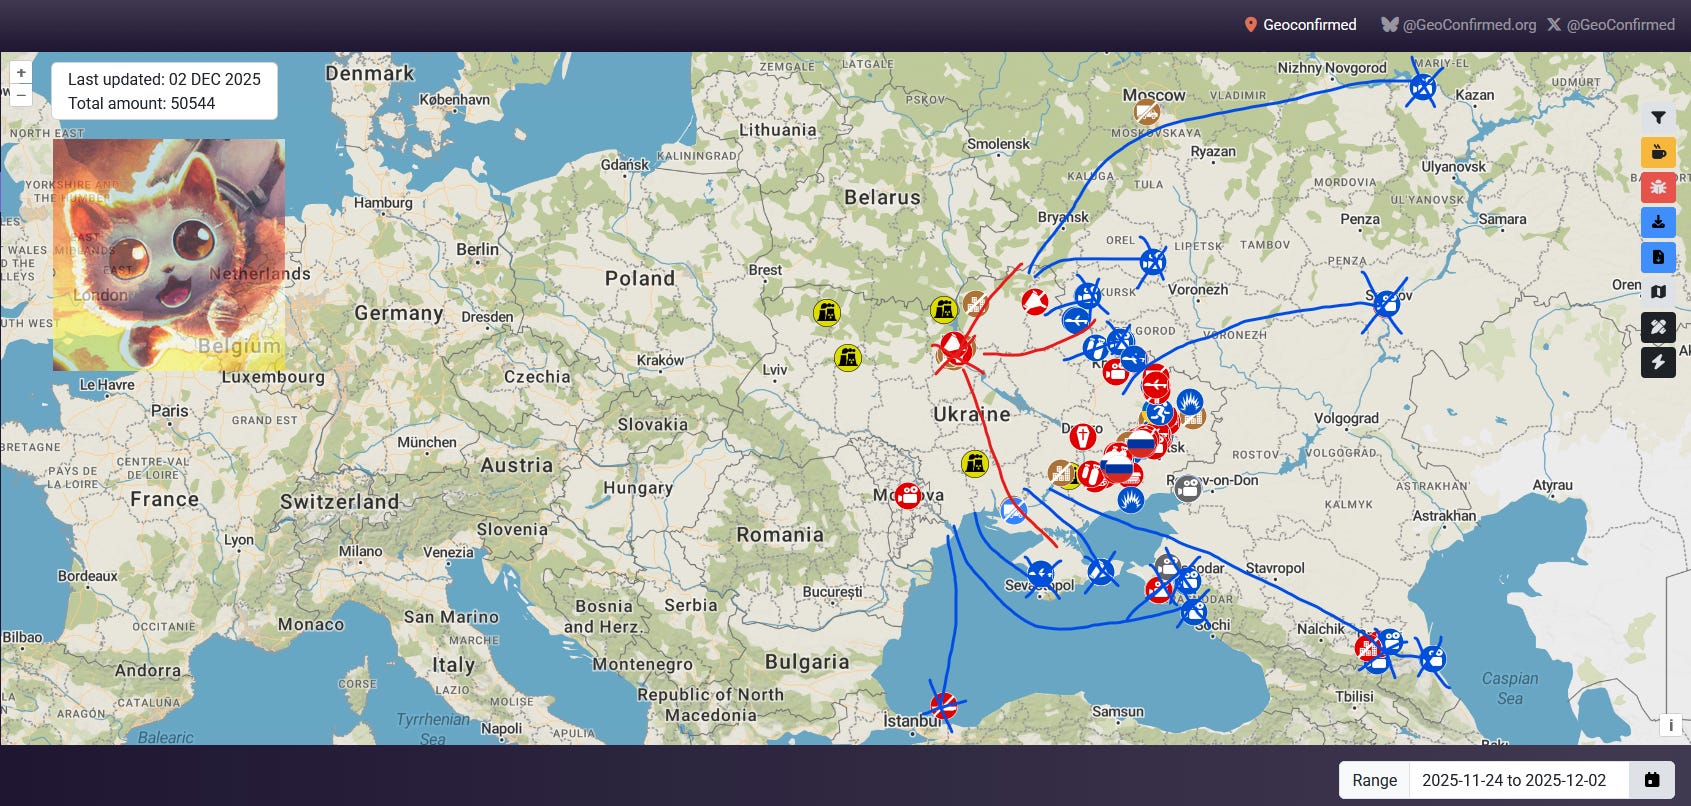Screen dimensions: 1691x806
Task: Select the crossed blue marker at Sevastopol
Action: tap(1041, 574)
